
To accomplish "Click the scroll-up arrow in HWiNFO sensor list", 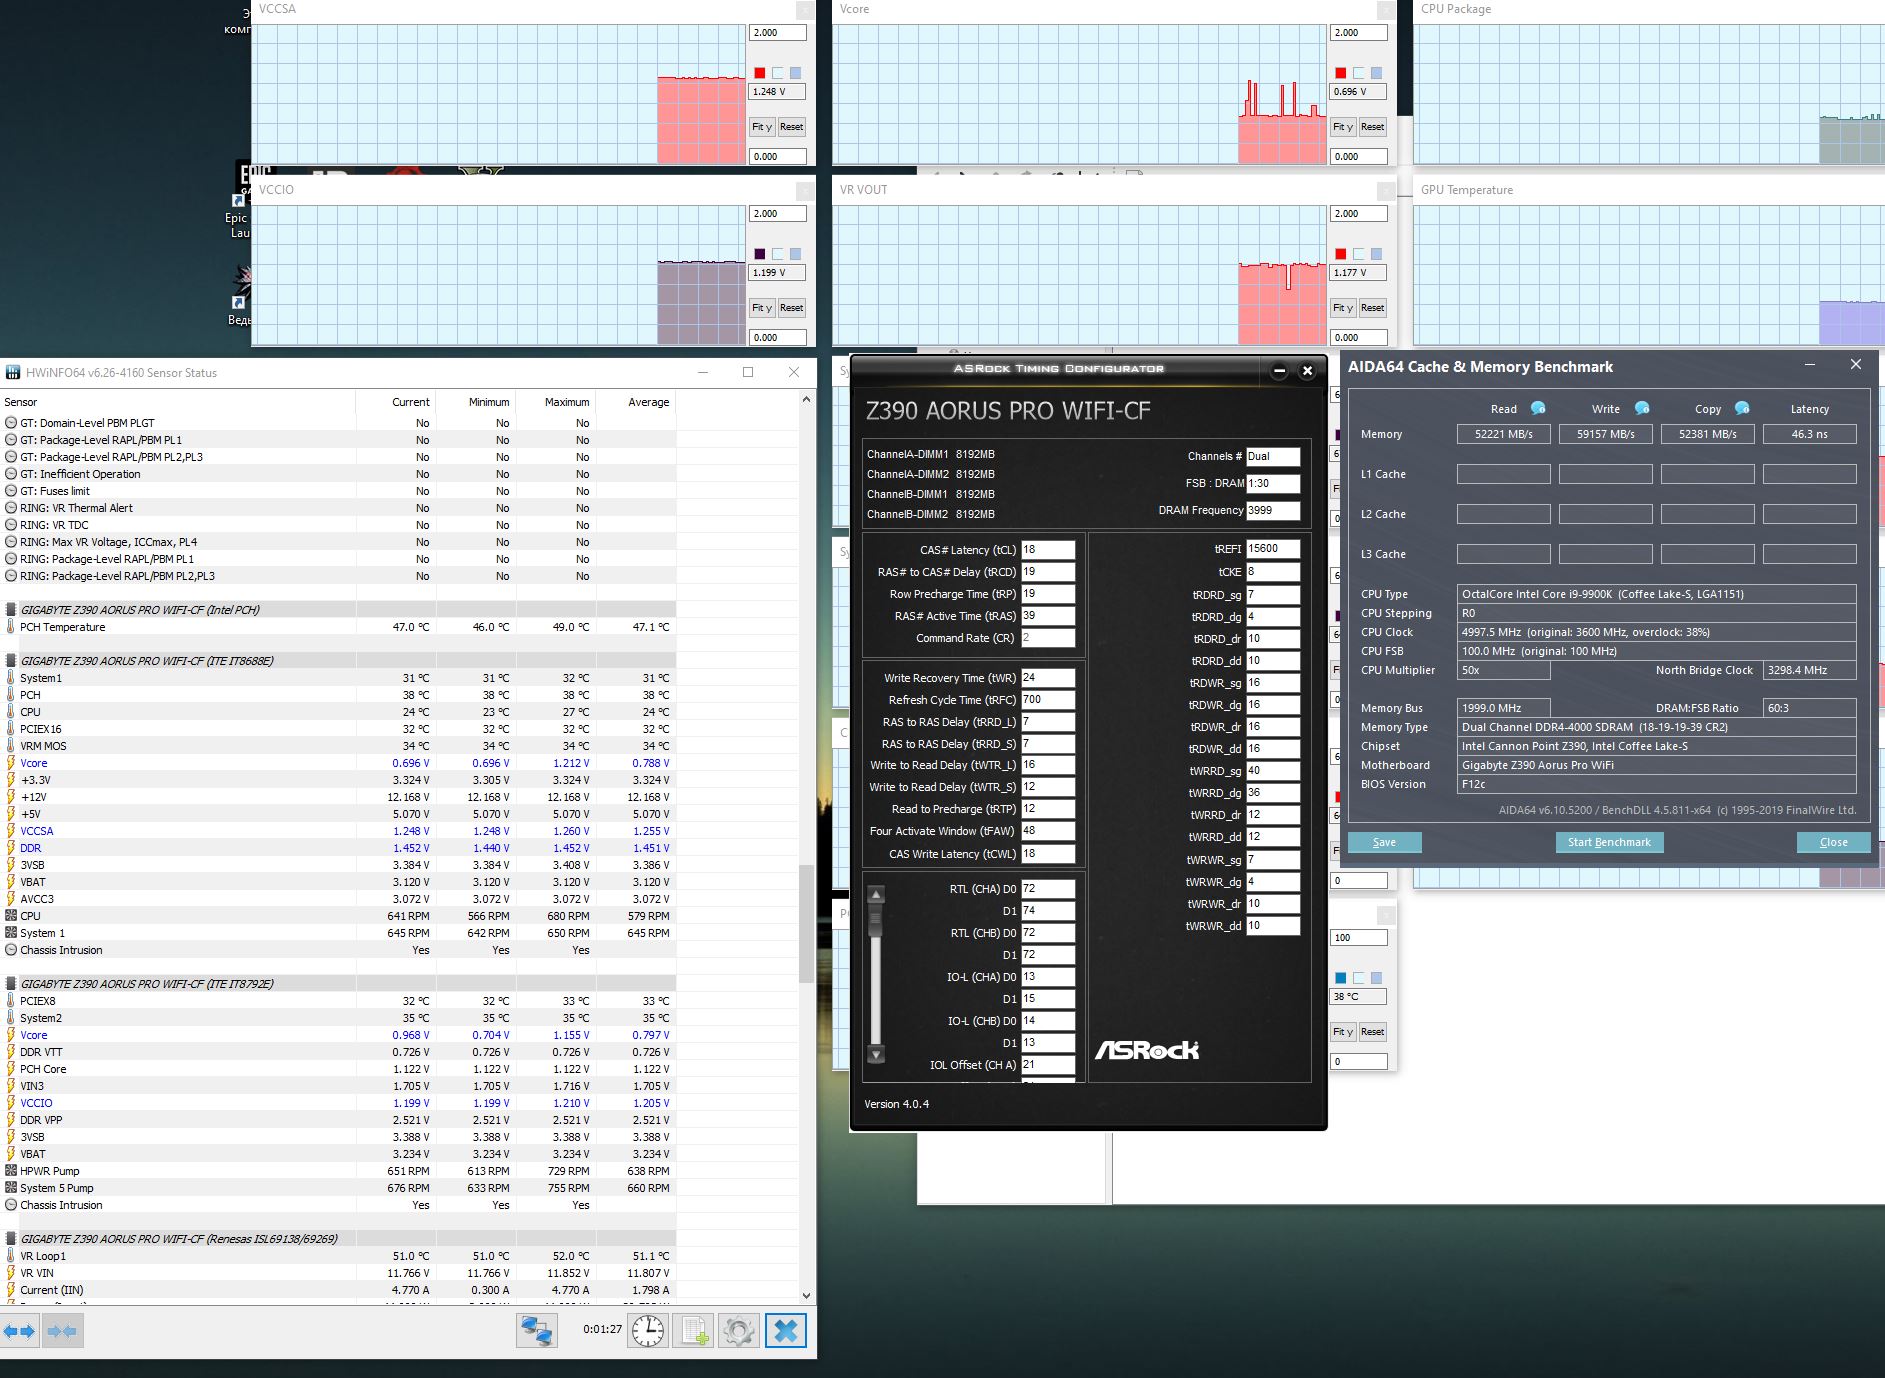I will click(x=806, y=400).
